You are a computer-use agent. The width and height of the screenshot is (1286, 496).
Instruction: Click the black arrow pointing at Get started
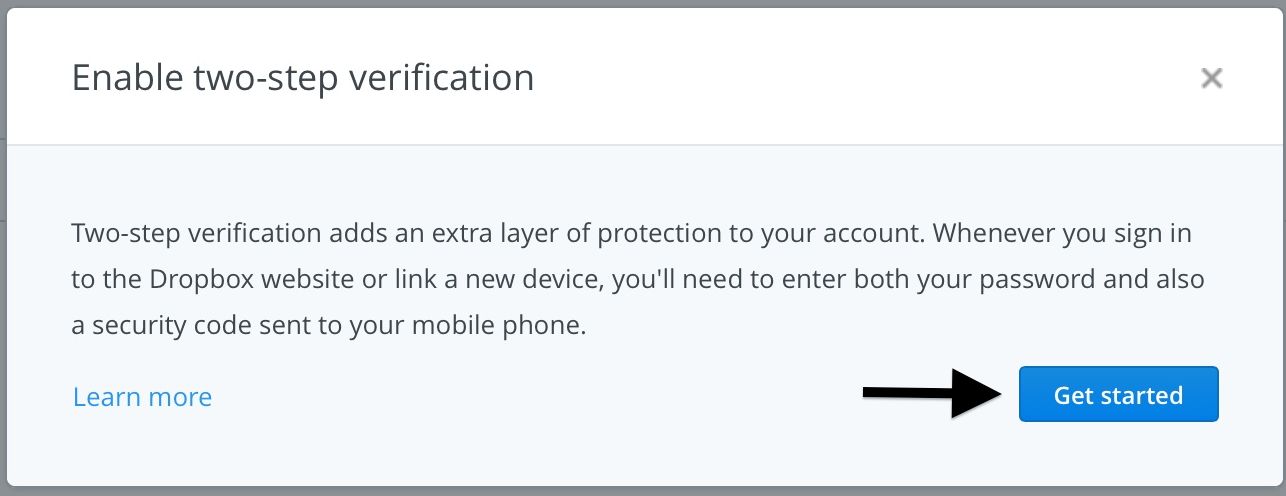pyautogui.click(x=932, y=394)
